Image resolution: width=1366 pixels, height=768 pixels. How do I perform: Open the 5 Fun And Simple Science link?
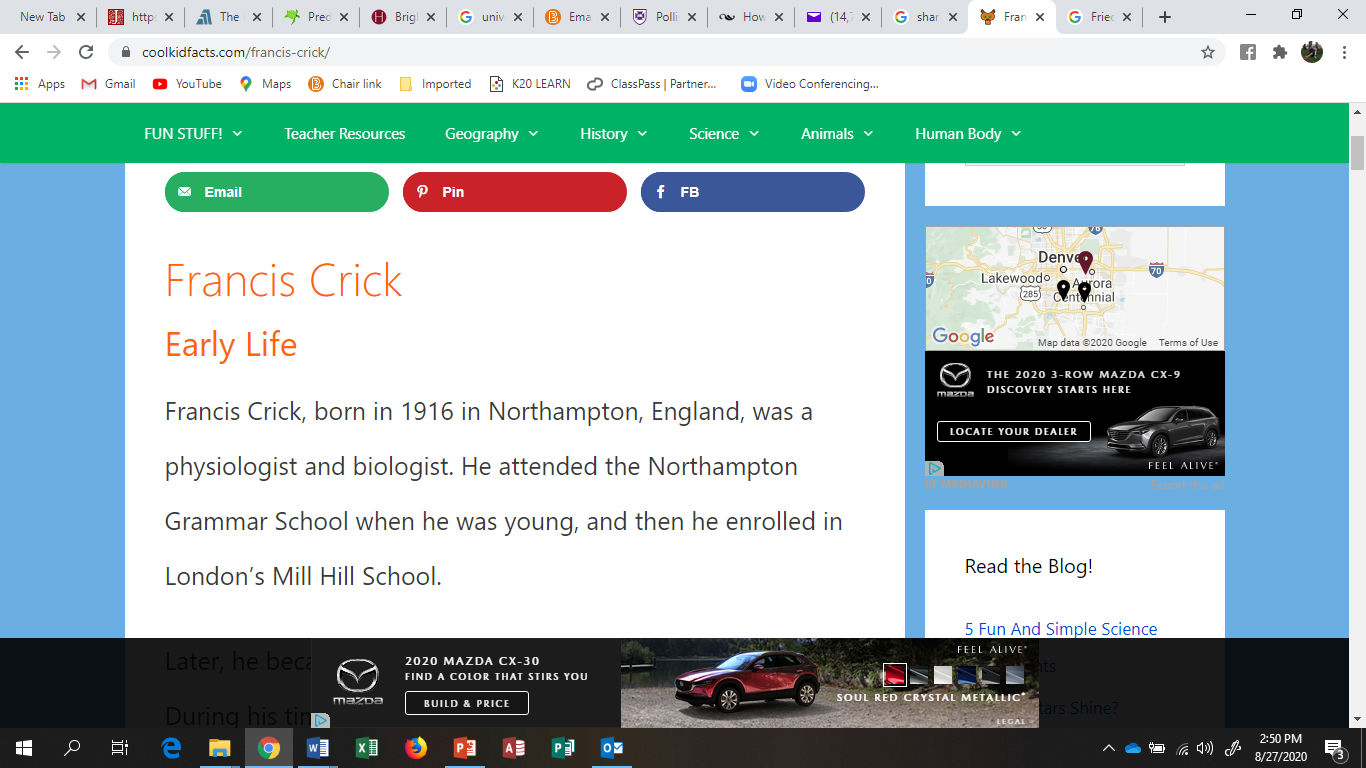pos(1060,629)
